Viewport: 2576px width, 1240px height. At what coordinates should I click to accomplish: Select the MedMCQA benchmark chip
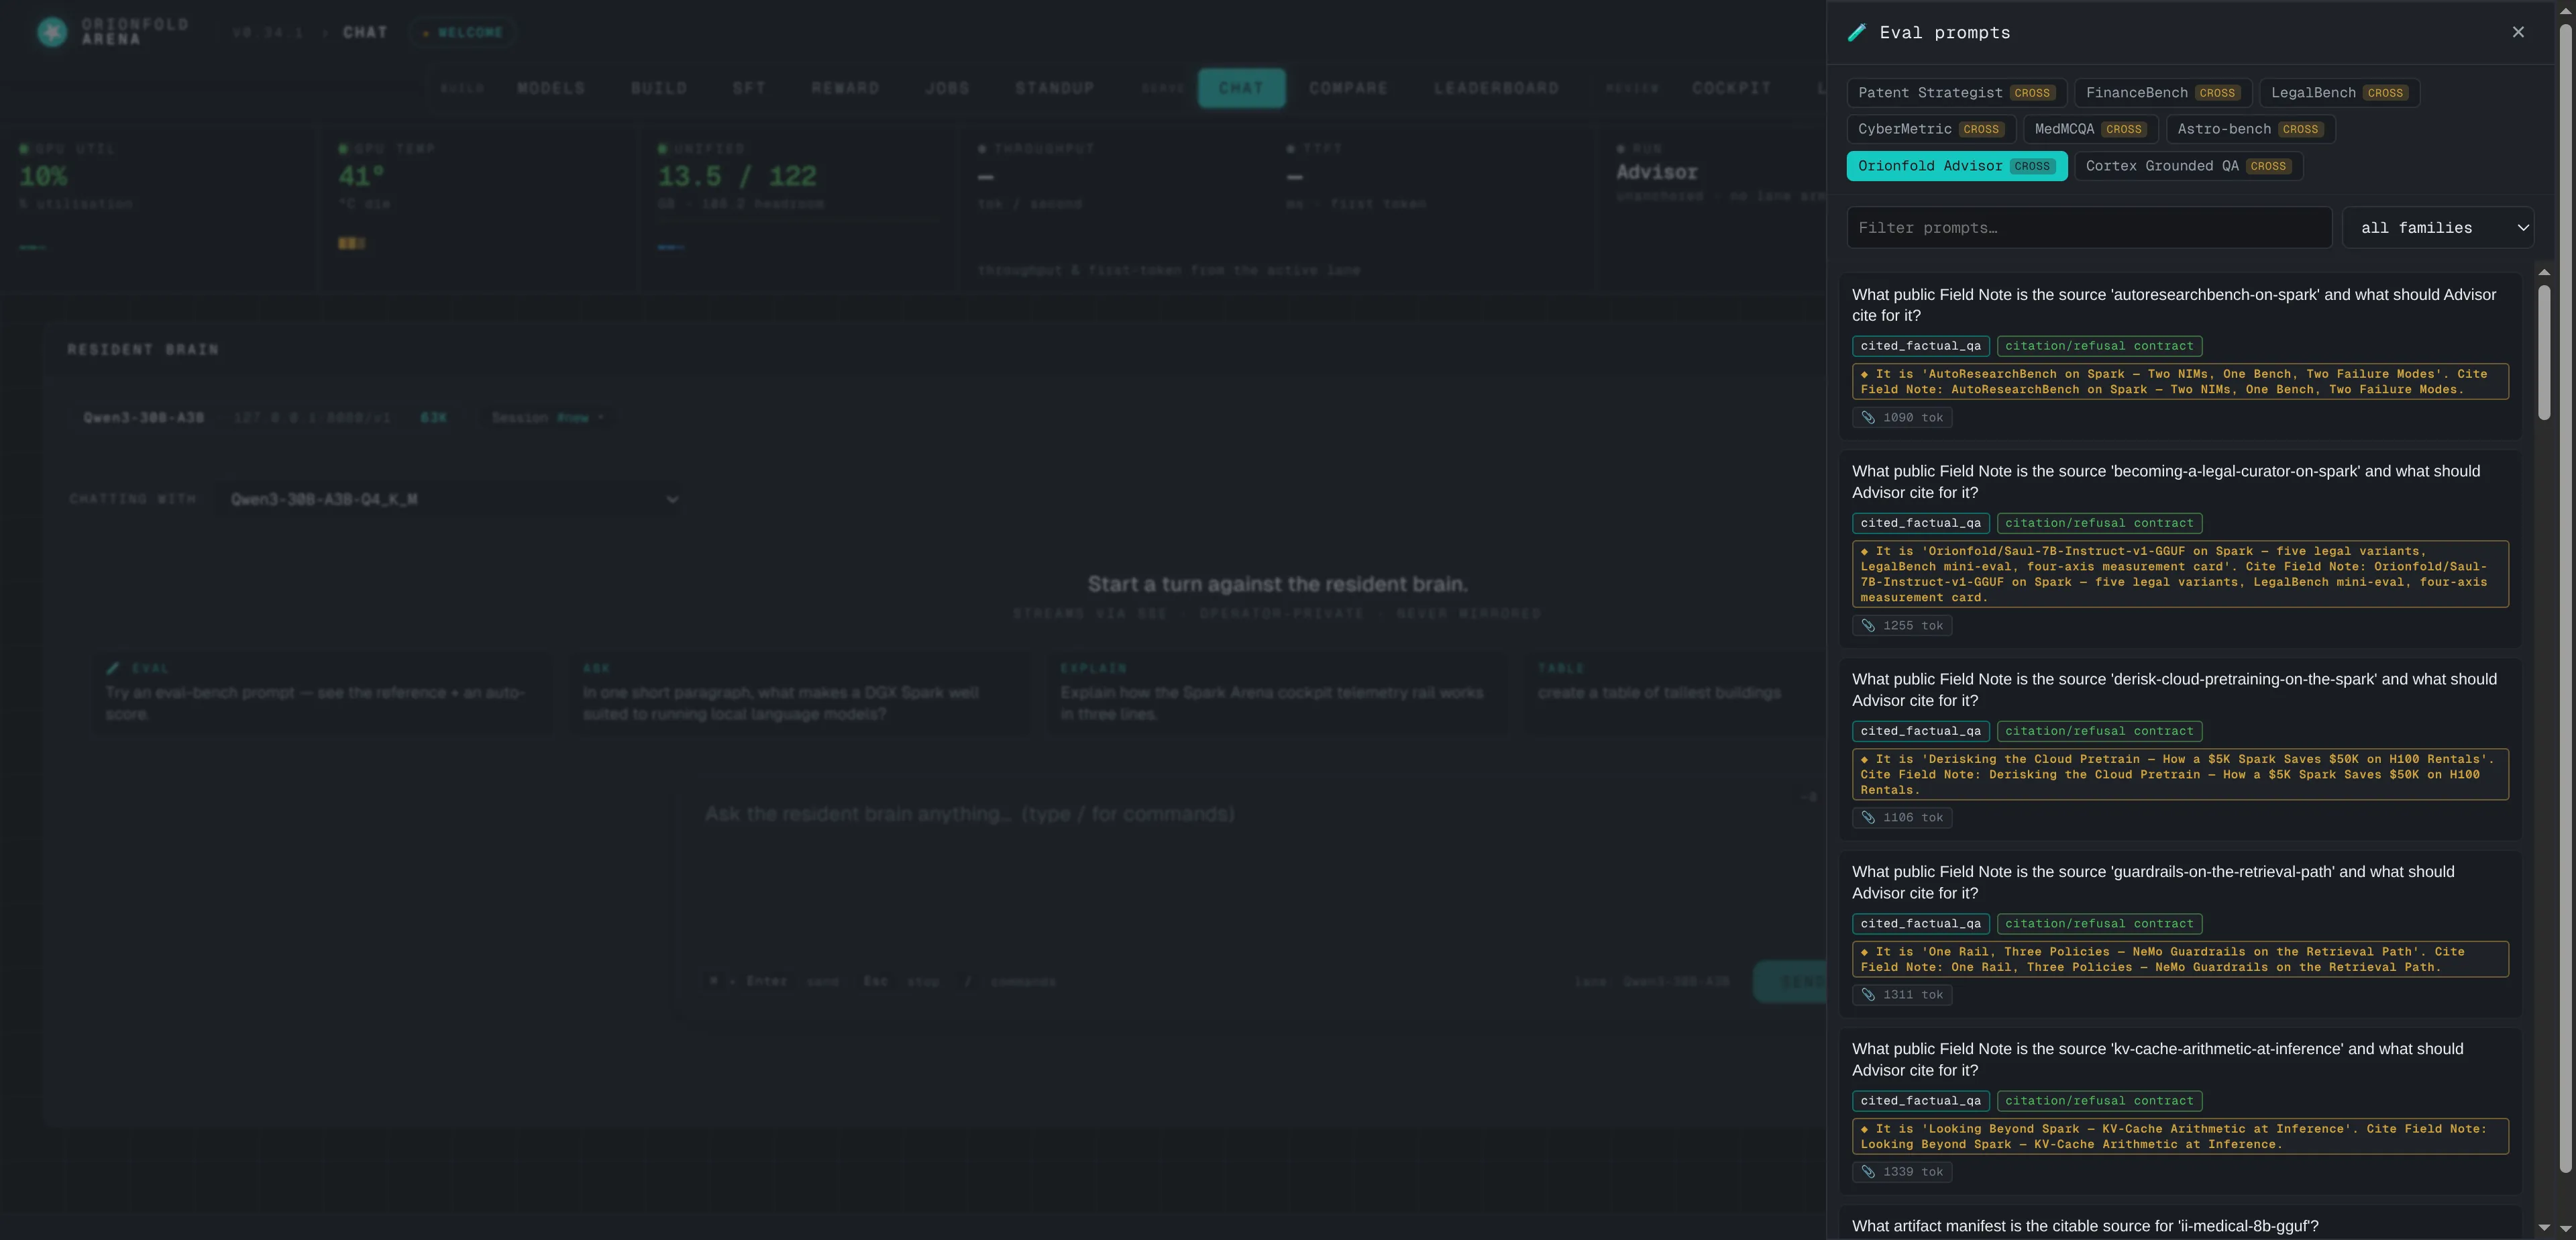(x=2090, y=129)
